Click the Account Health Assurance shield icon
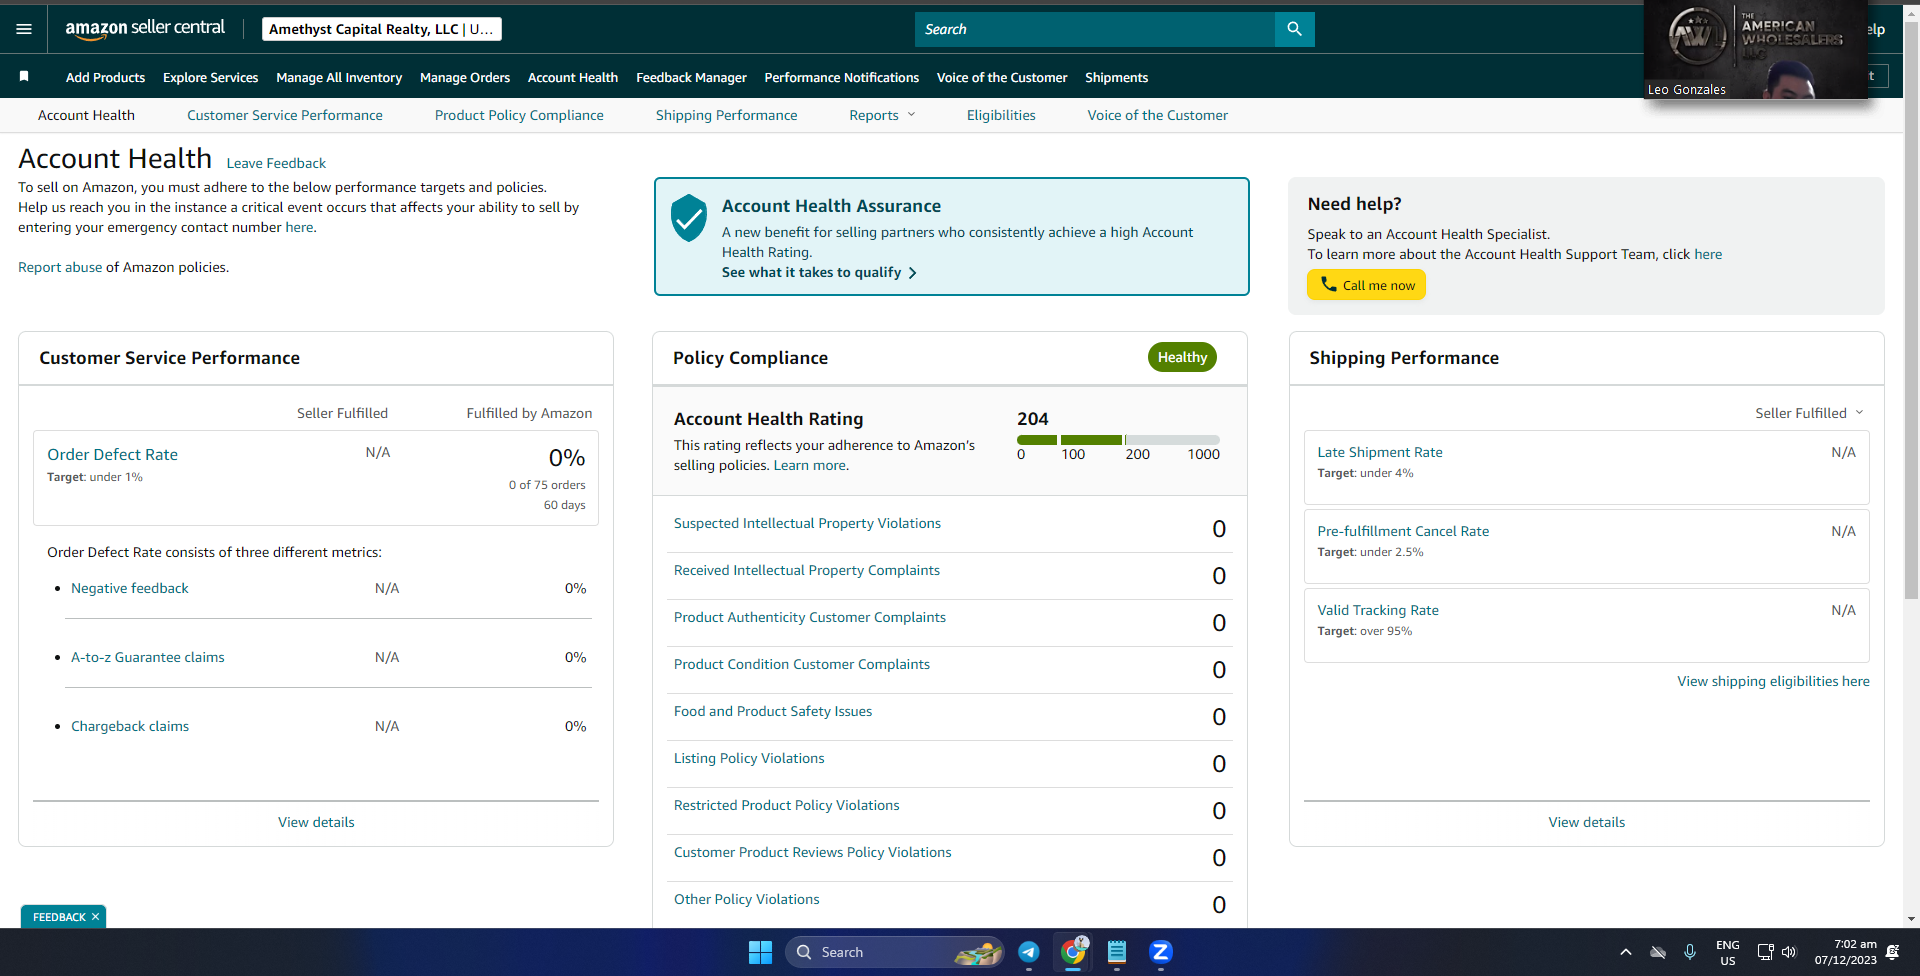This screenshot has width=1920, height=976. pos(689,218)
